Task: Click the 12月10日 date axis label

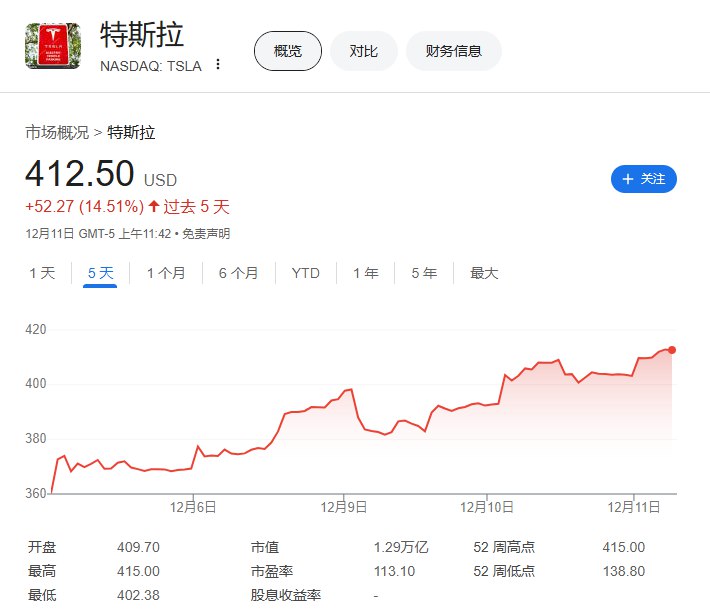Action: [x=487, y=507]
